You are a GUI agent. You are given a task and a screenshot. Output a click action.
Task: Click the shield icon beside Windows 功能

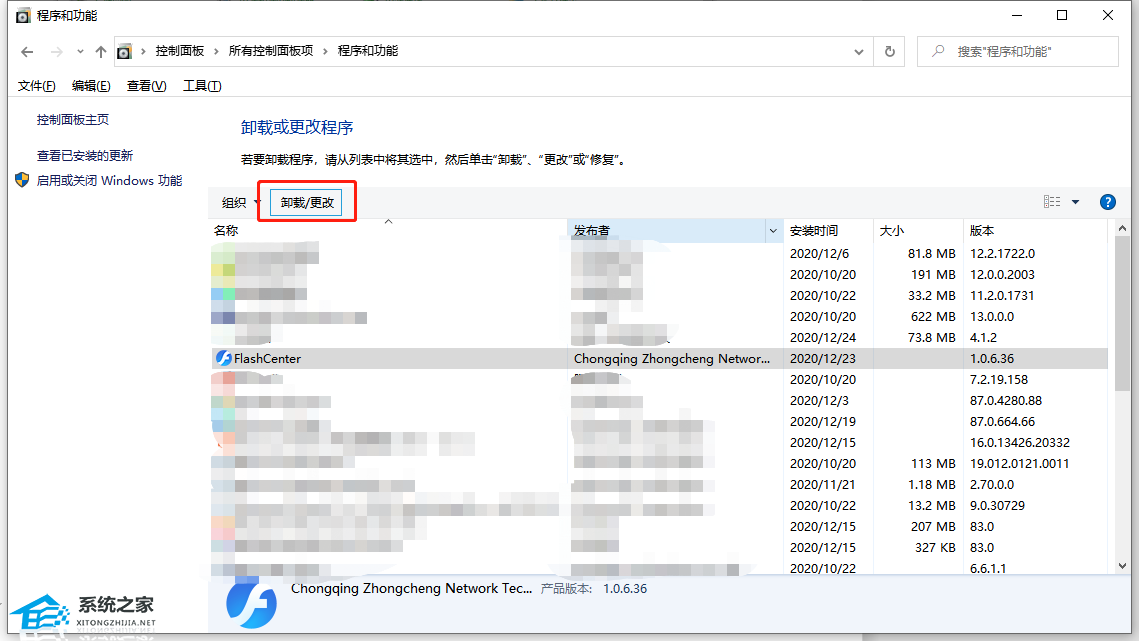pyautogui.click(x=22, y=180)
